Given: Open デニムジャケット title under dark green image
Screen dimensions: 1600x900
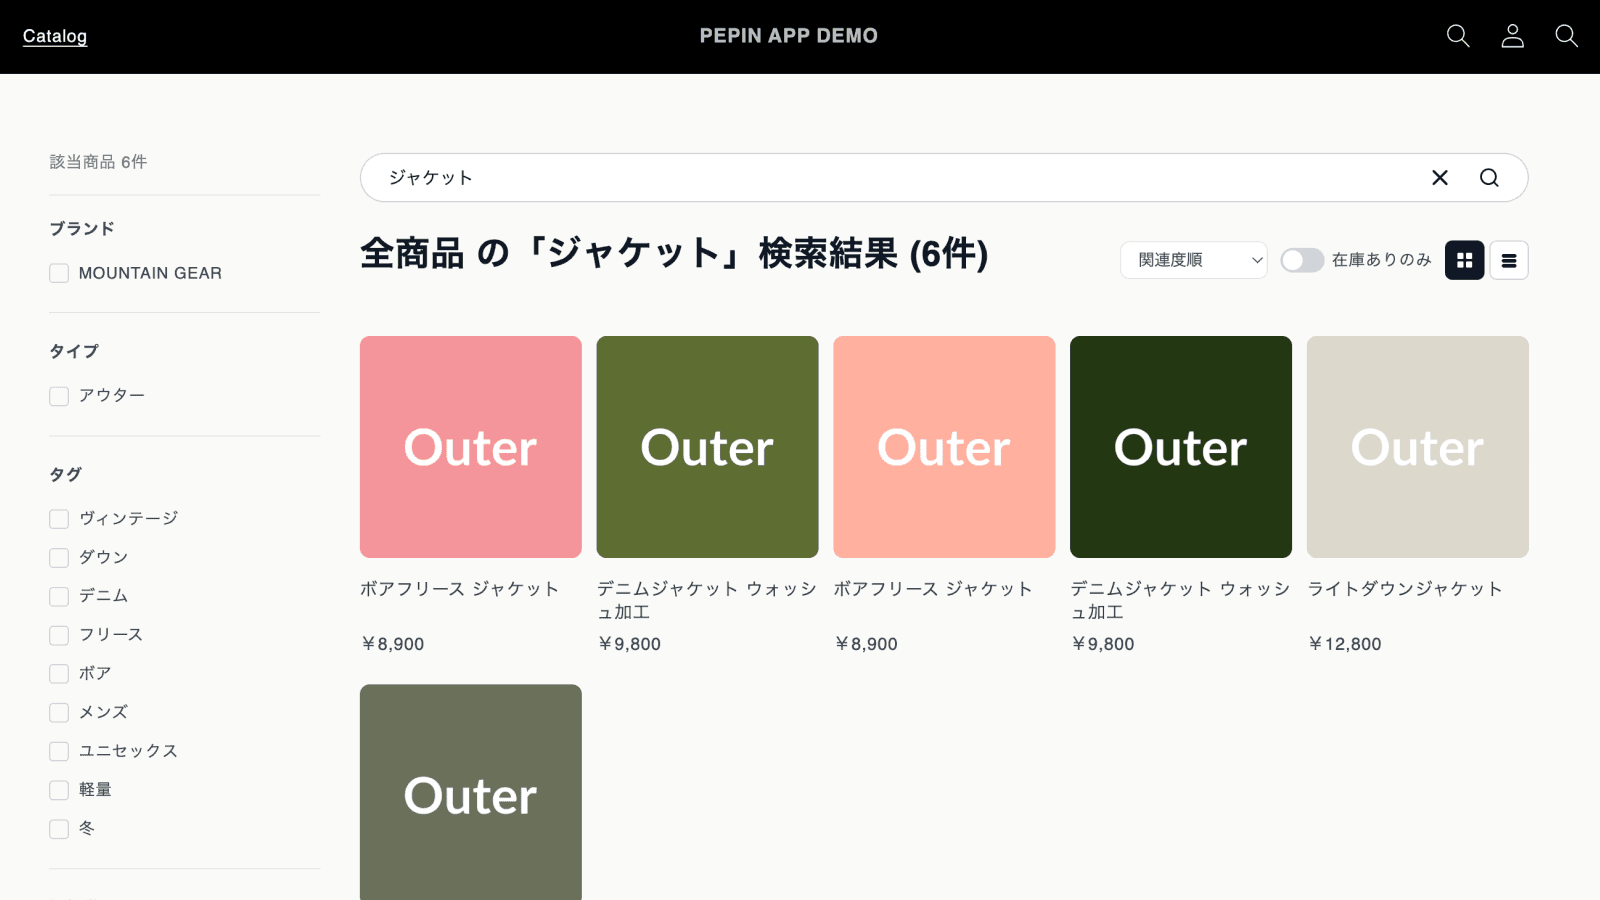Looking at the screenshot, I should click(1180, 600).
